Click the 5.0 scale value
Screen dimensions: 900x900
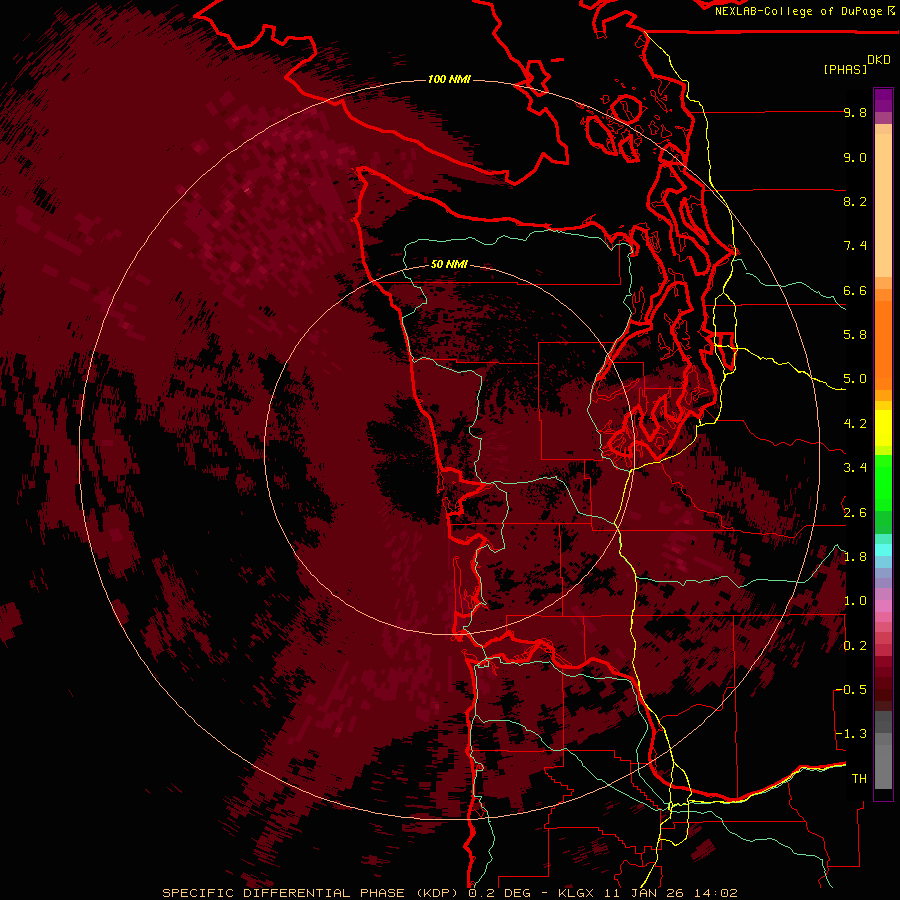coord(855,379)
